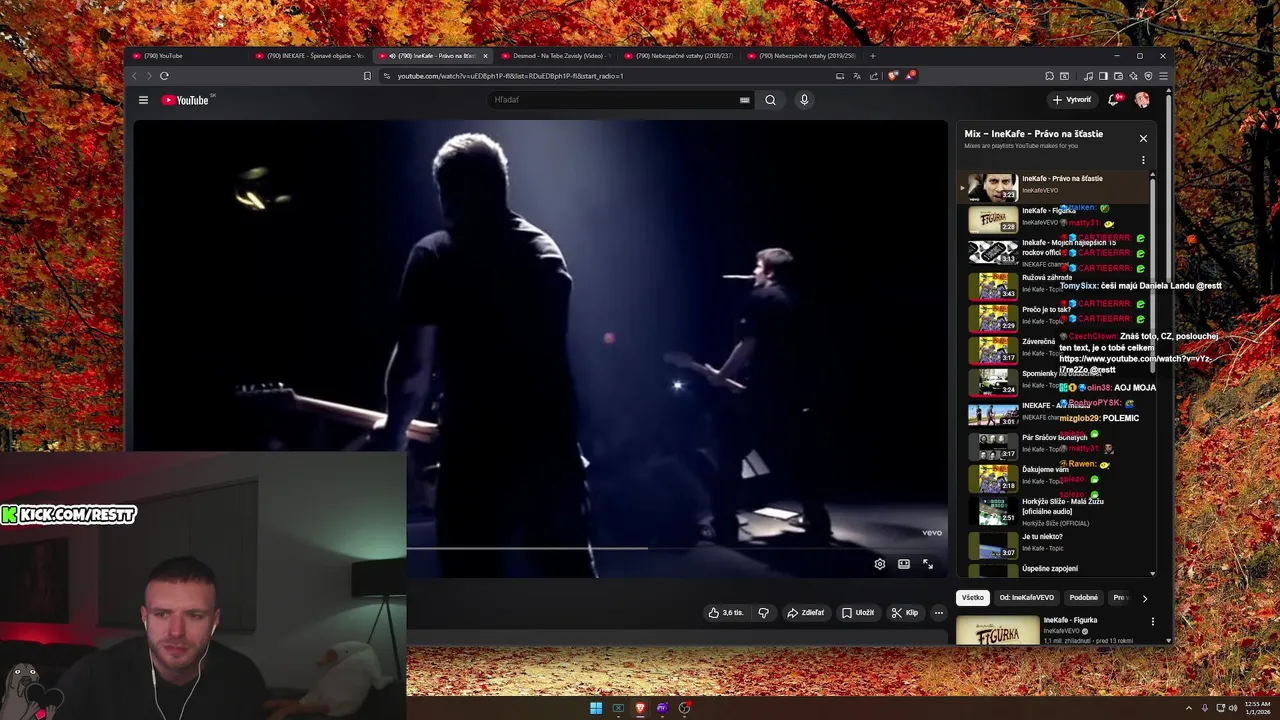This screenshot has width=1280, height=720.
Task: Show more filter chips with right arrow
Action: tap(1144, 598)
